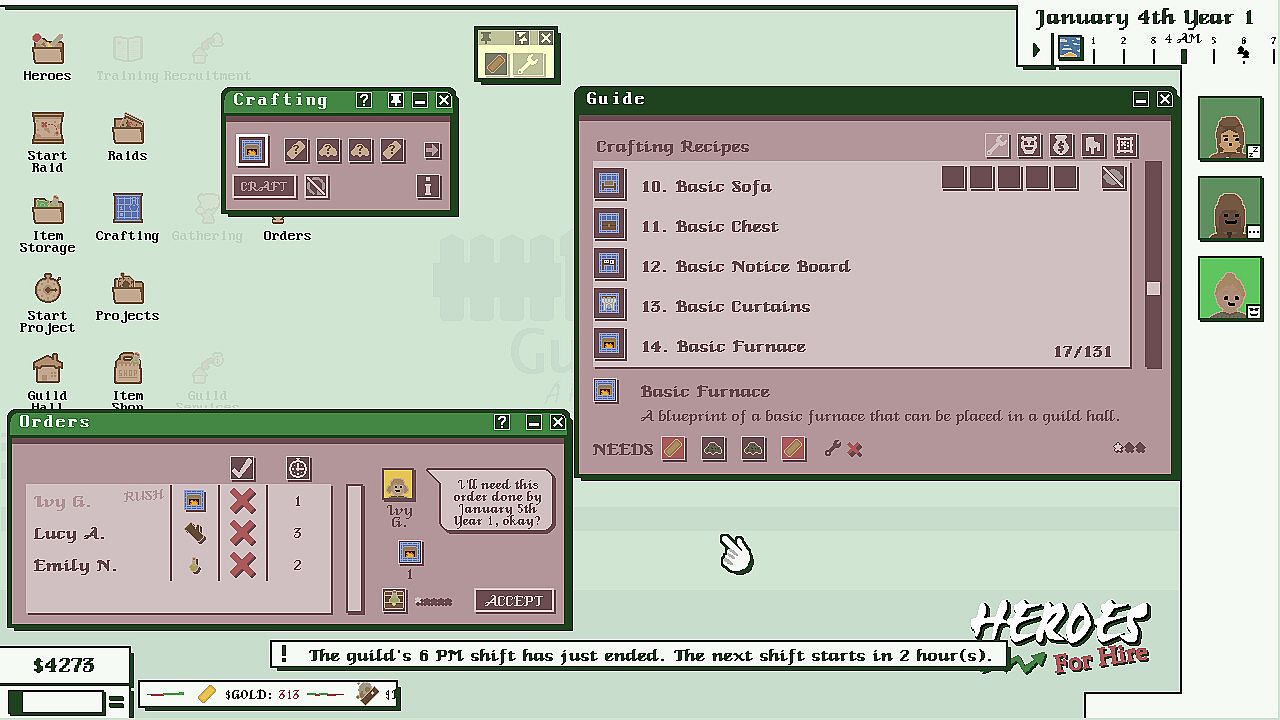The height and width of the screenshot is (720, 1280).
Task: Select recipe 11. Basic Chest
Action: (x=710, y=227)
